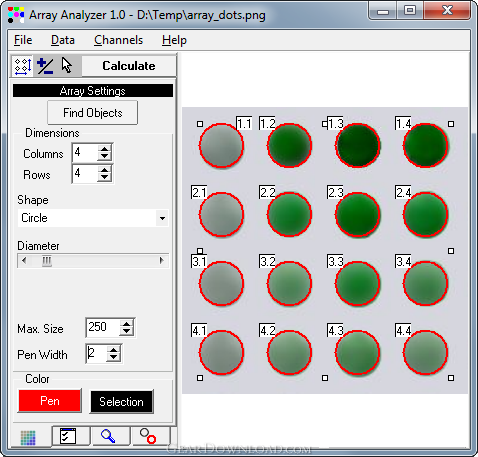Open the Channels menu
Screen dimensions: 478x457
[118, 40]
